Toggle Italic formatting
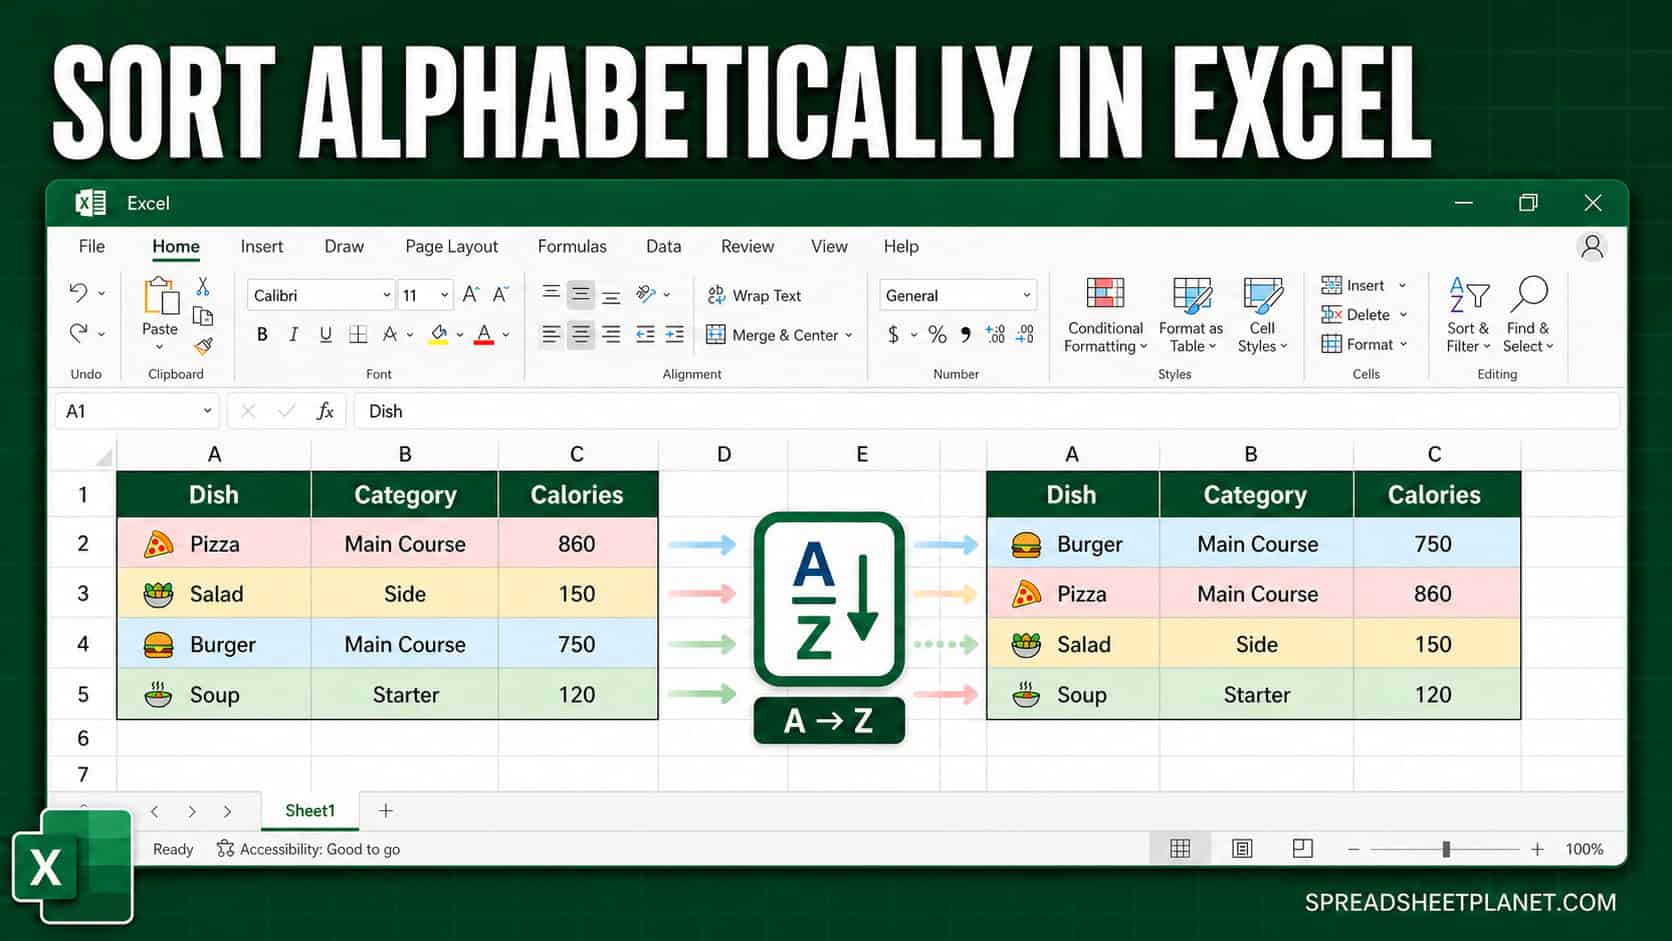Screen dimensions: 1672x941 click(293, 335)
